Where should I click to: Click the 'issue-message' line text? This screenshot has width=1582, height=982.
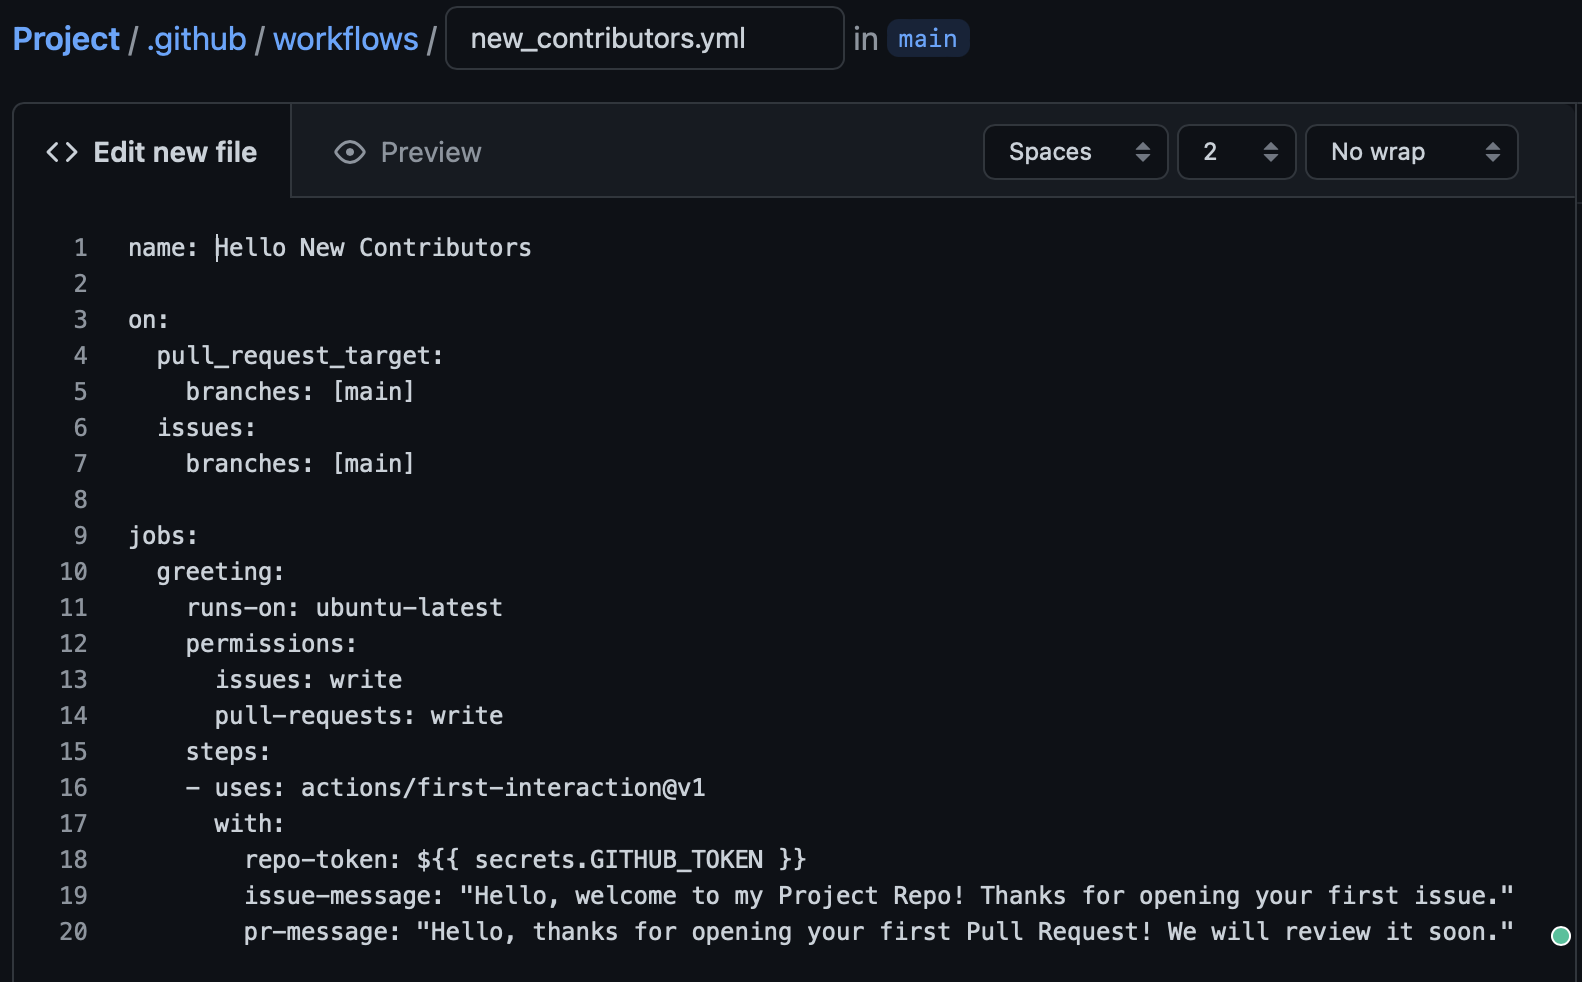tap(879, 896)
